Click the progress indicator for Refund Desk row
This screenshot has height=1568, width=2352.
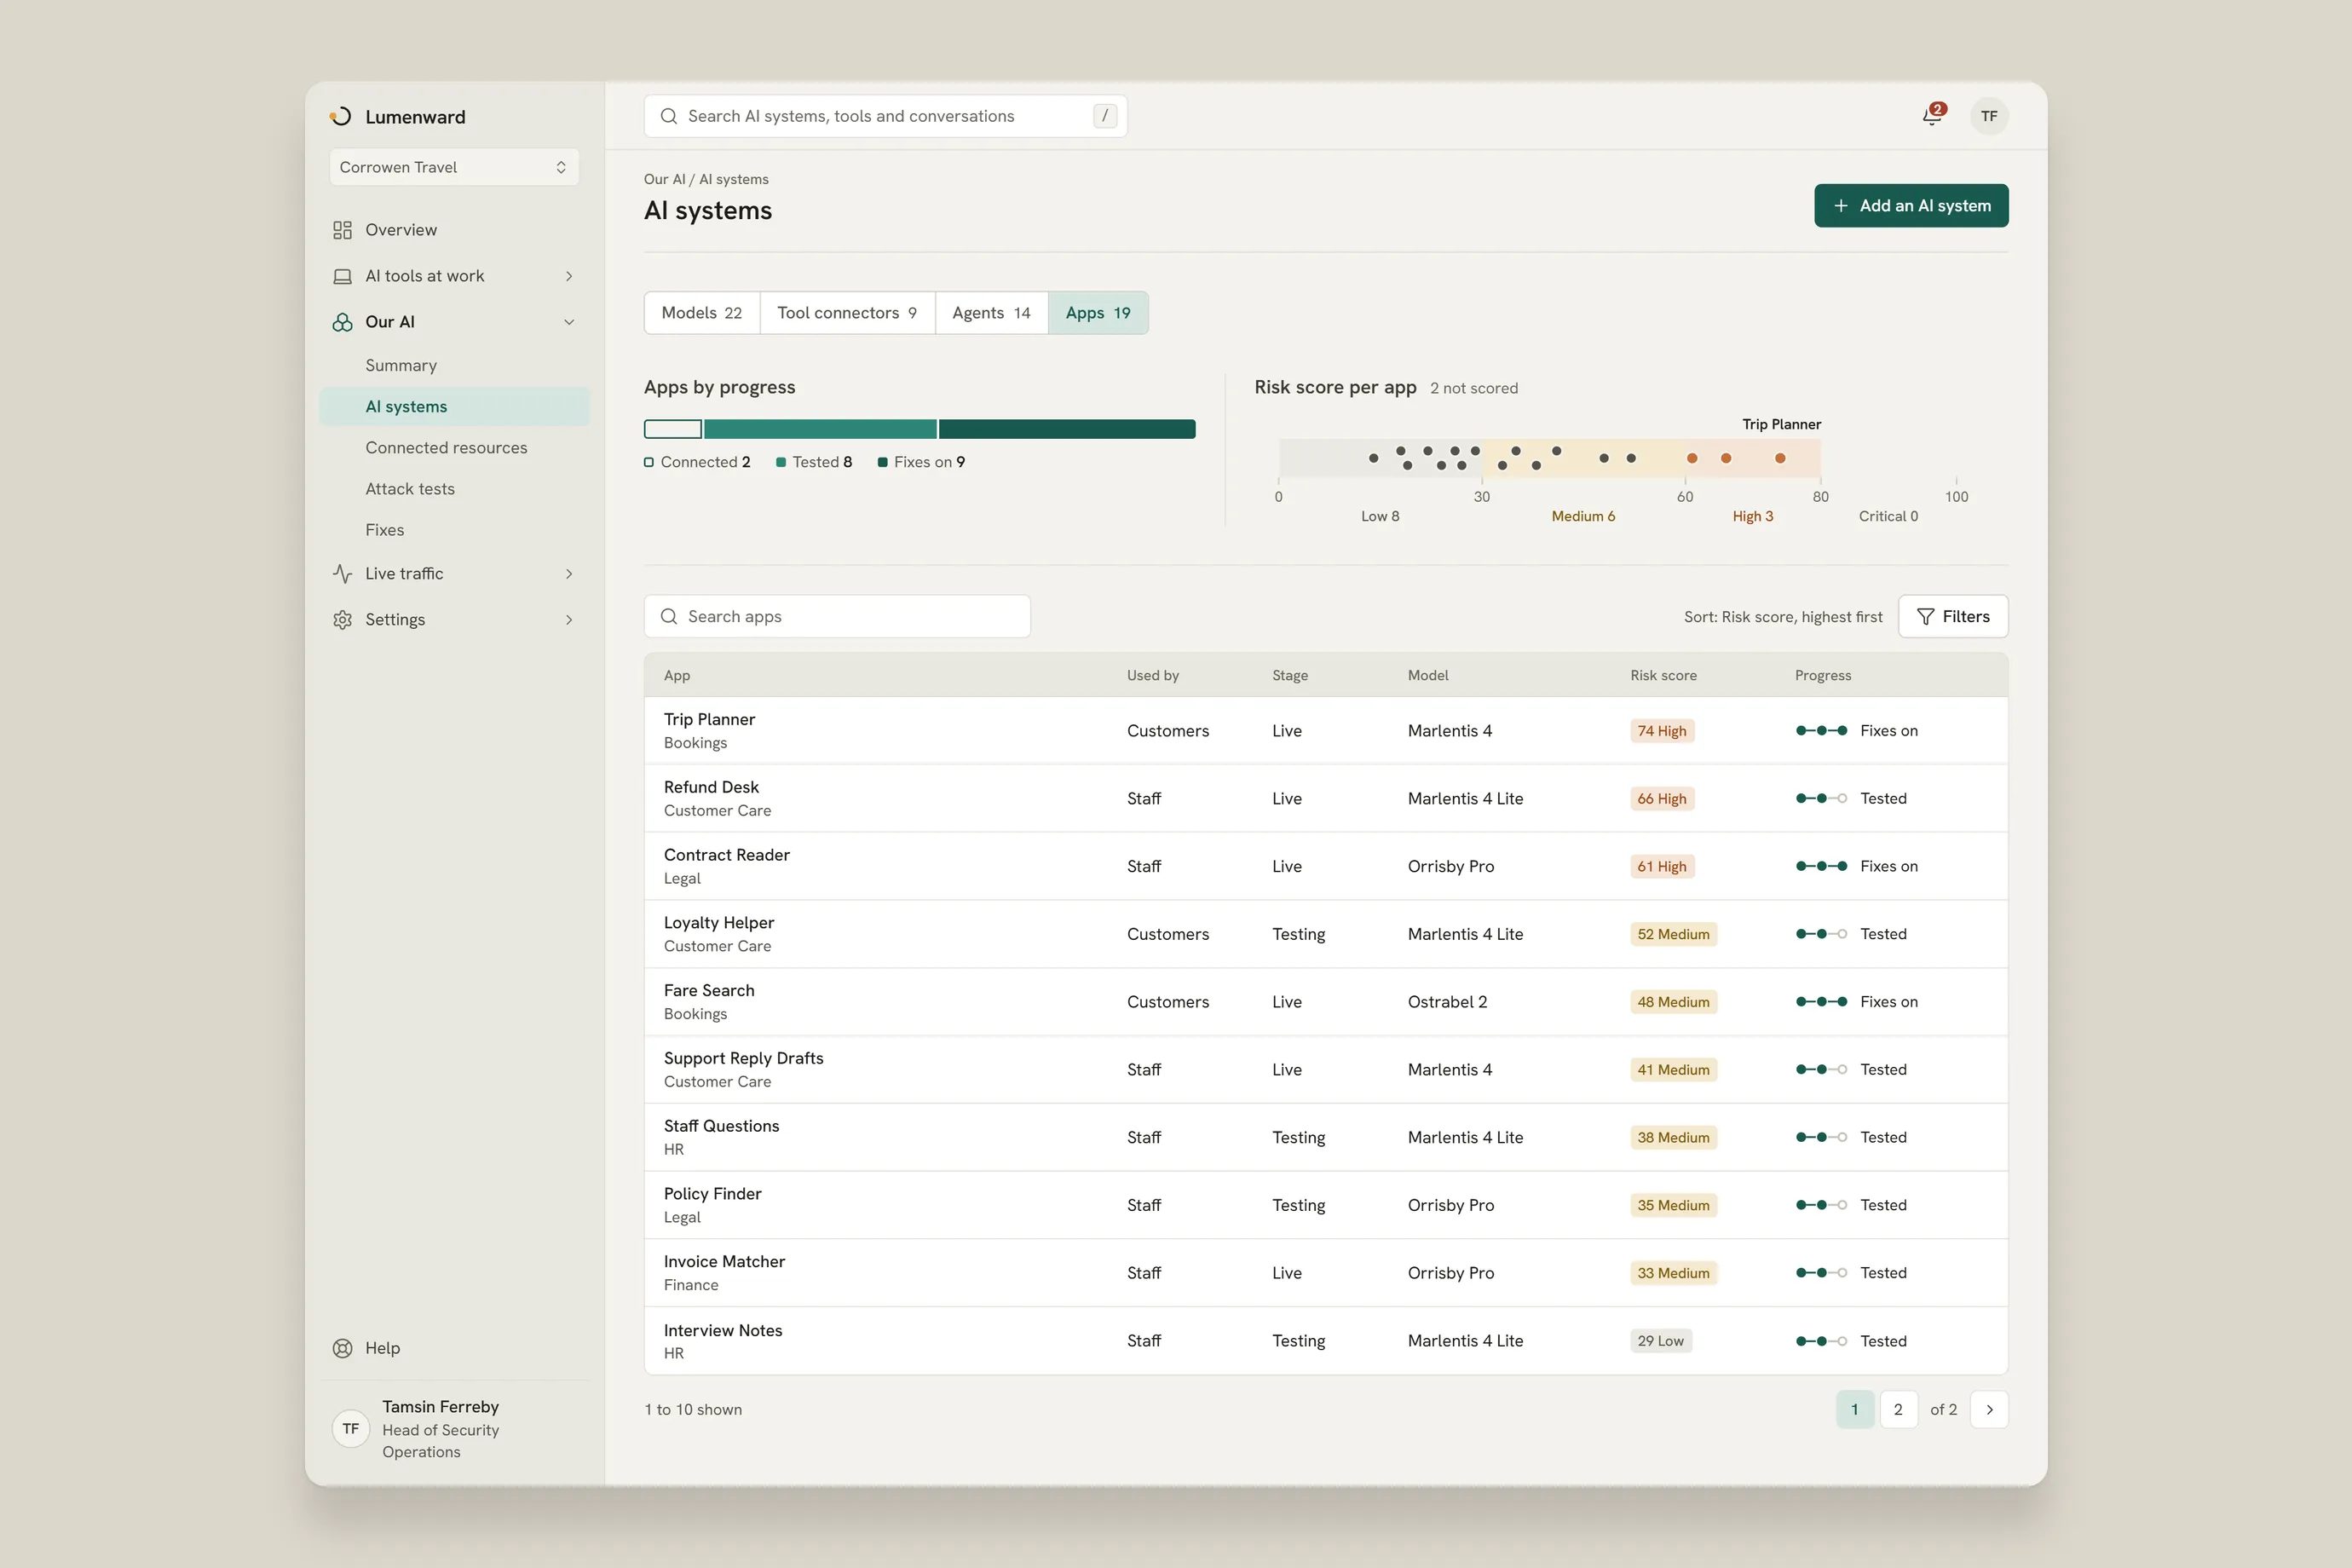[1821, 799]
